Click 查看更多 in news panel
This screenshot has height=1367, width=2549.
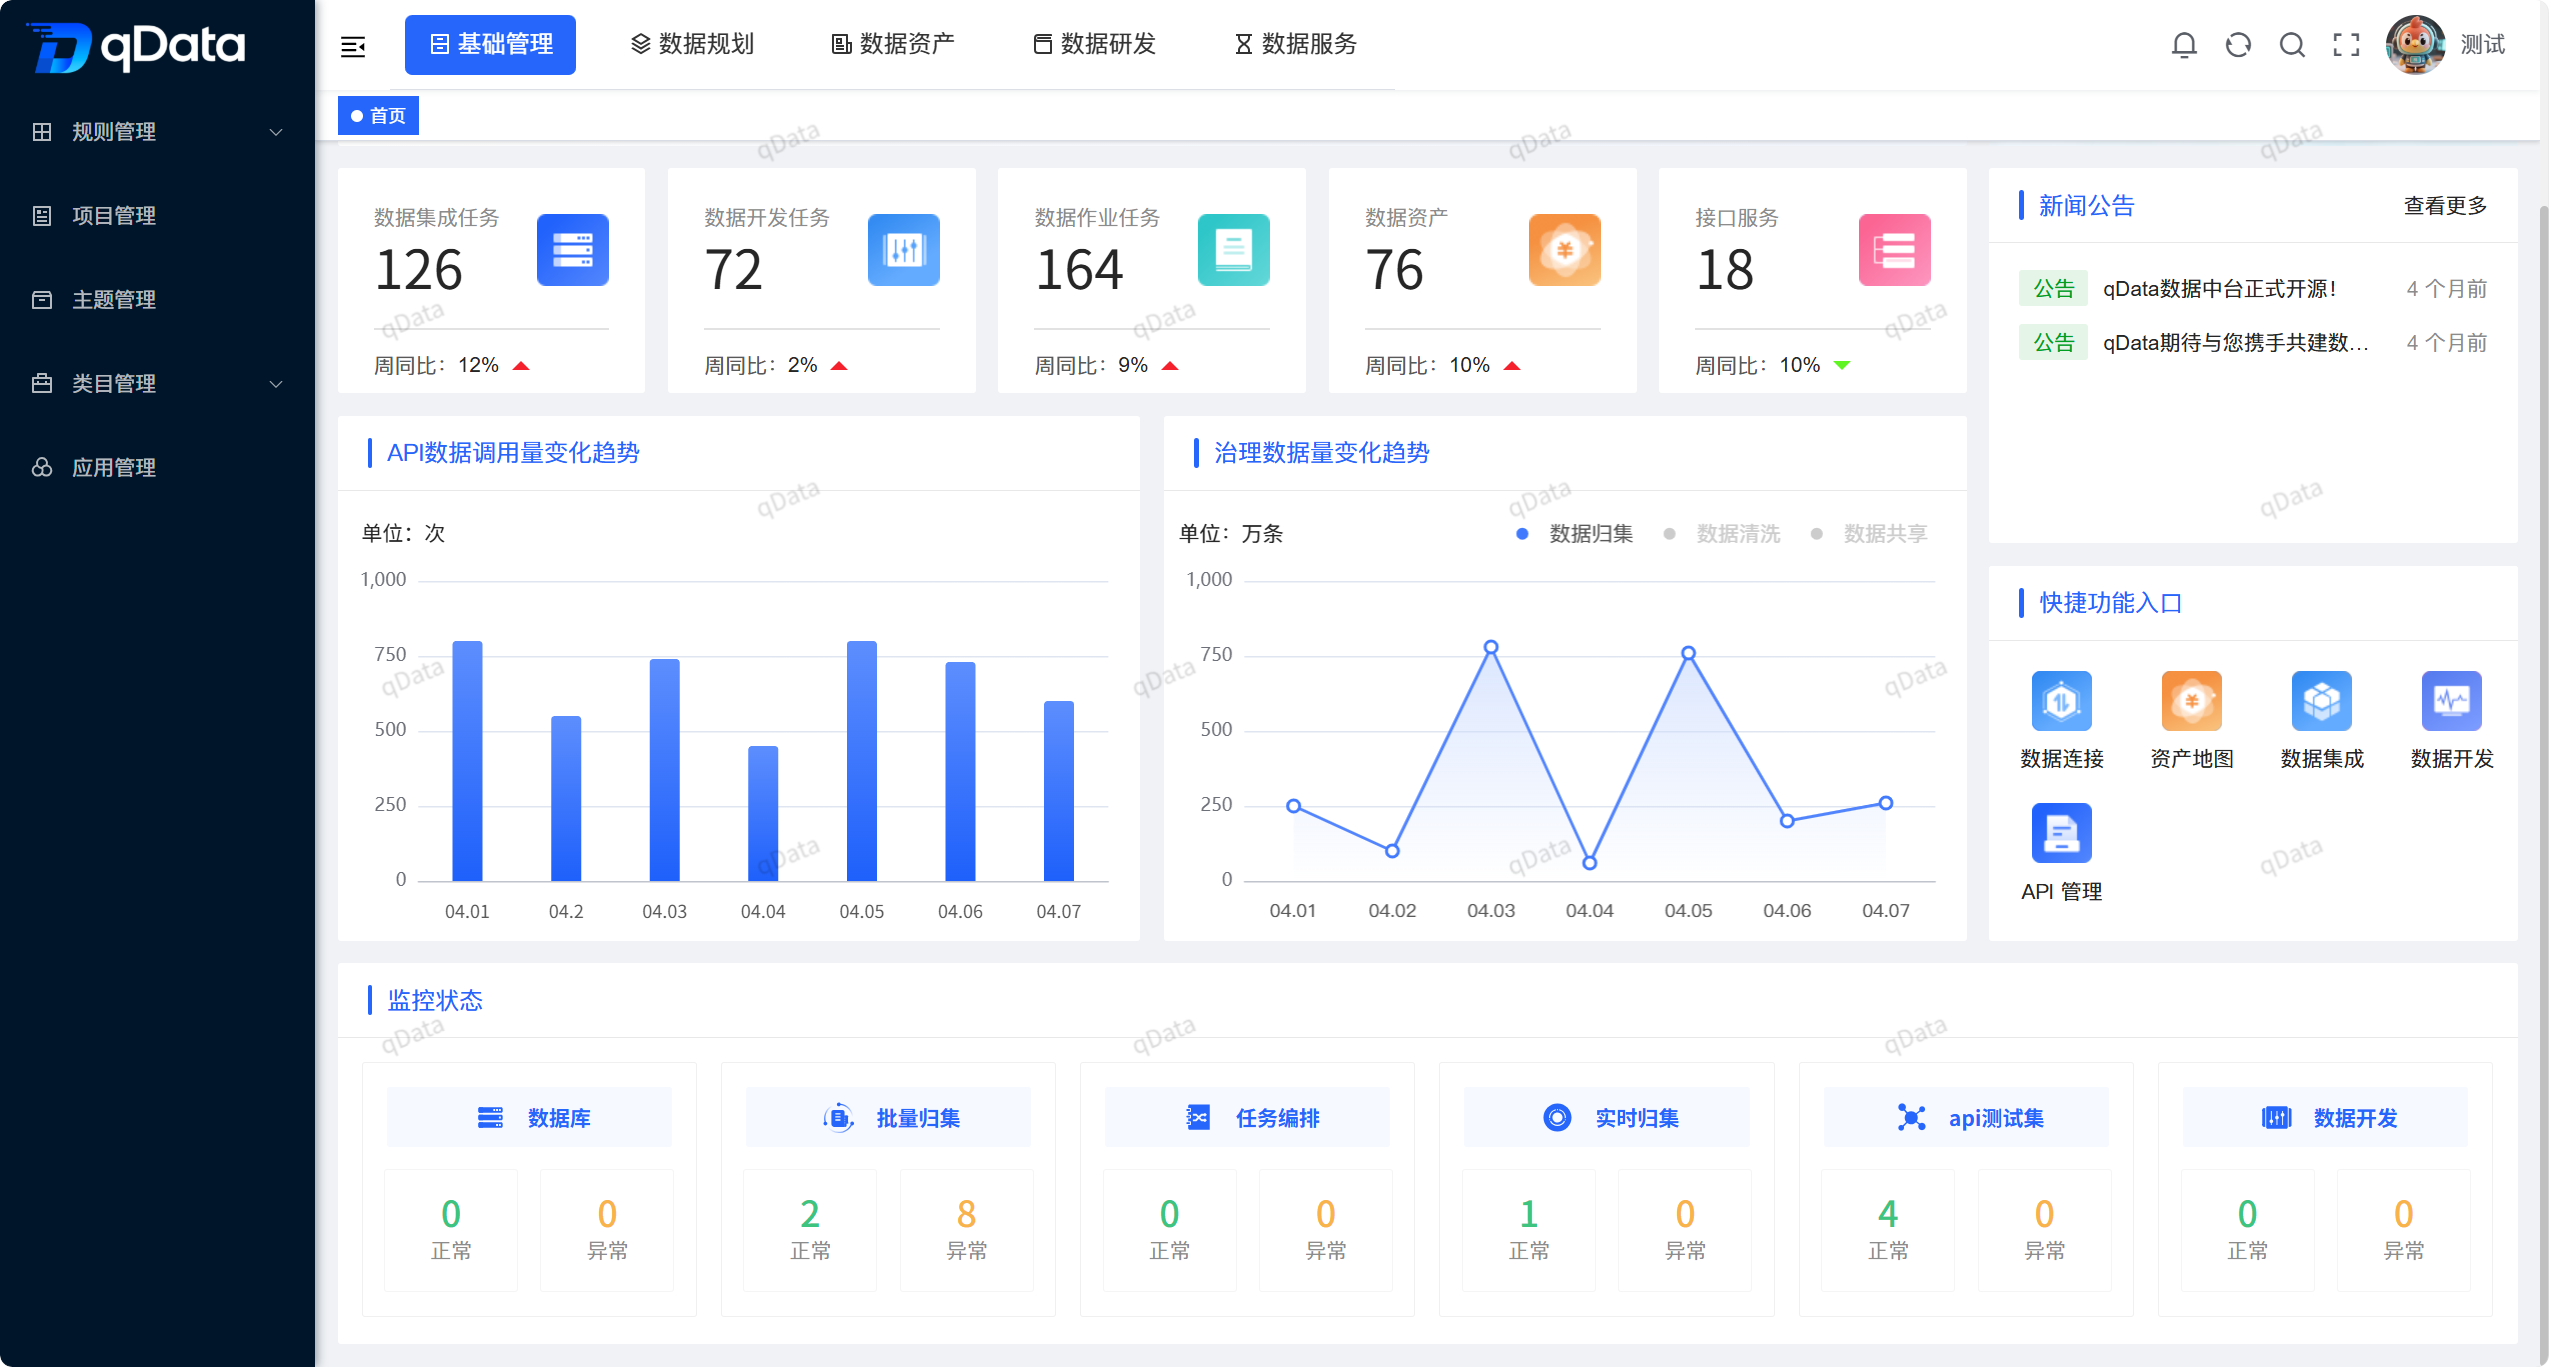2445,206
